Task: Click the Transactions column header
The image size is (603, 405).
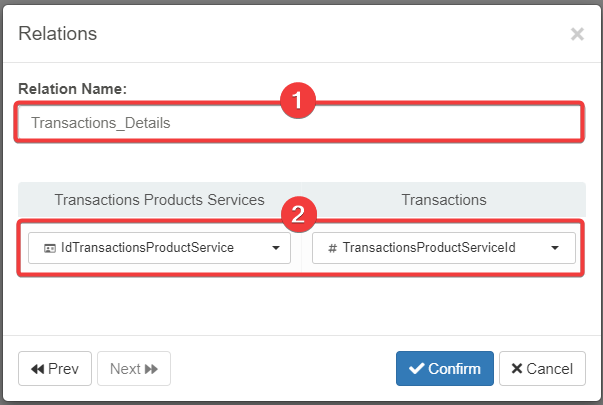Action: point(443,200)
